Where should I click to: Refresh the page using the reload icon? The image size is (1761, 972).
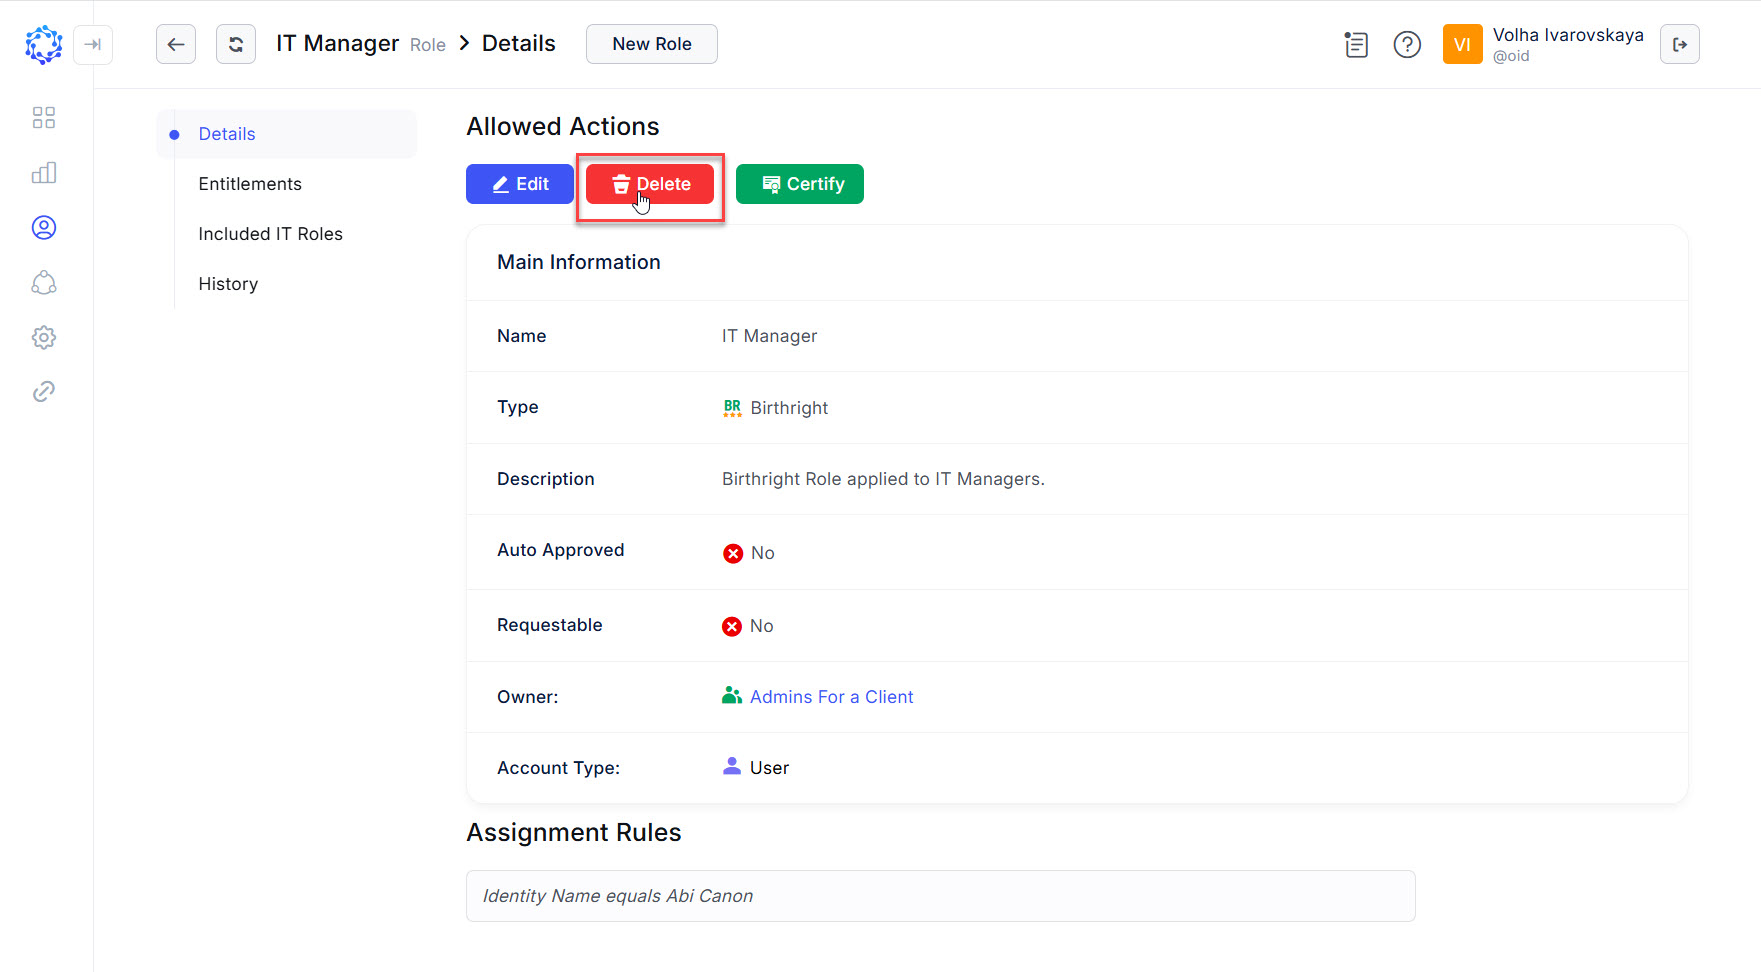(x=236, y=43)
